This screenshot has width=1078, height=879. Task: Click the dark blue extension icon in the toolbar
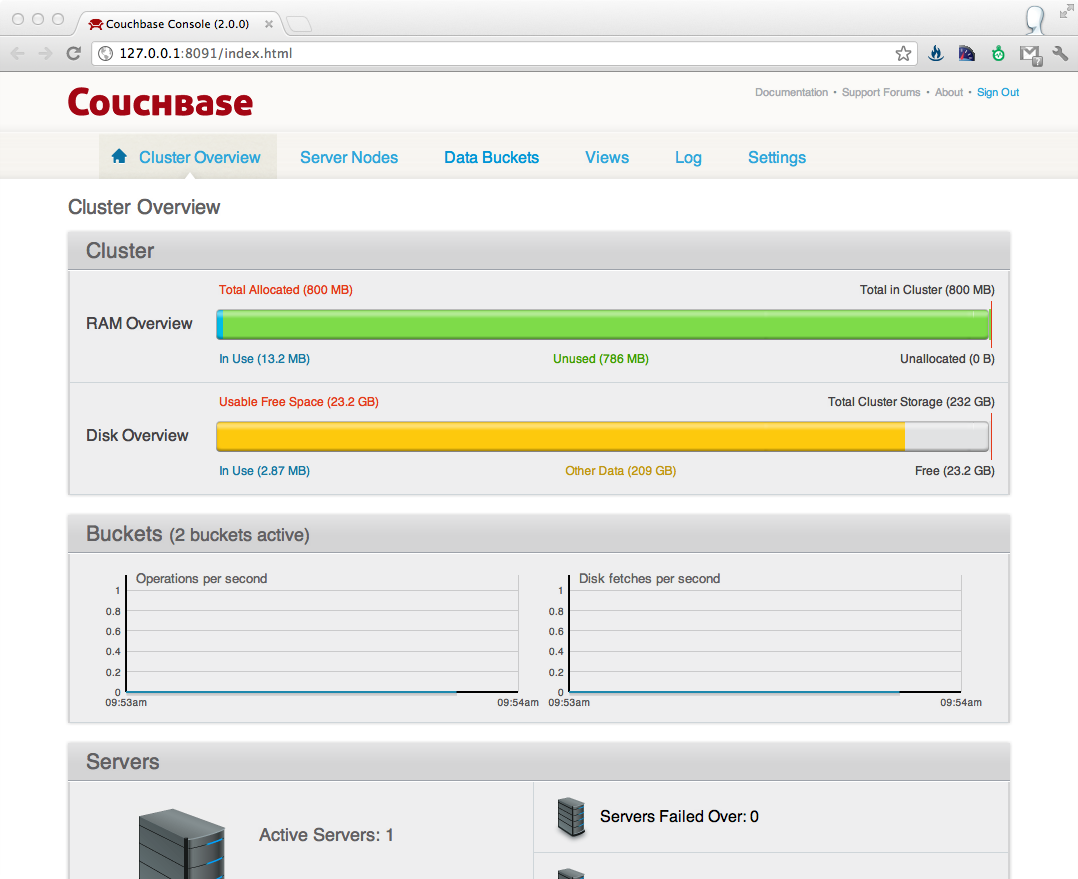coord(967,54)
